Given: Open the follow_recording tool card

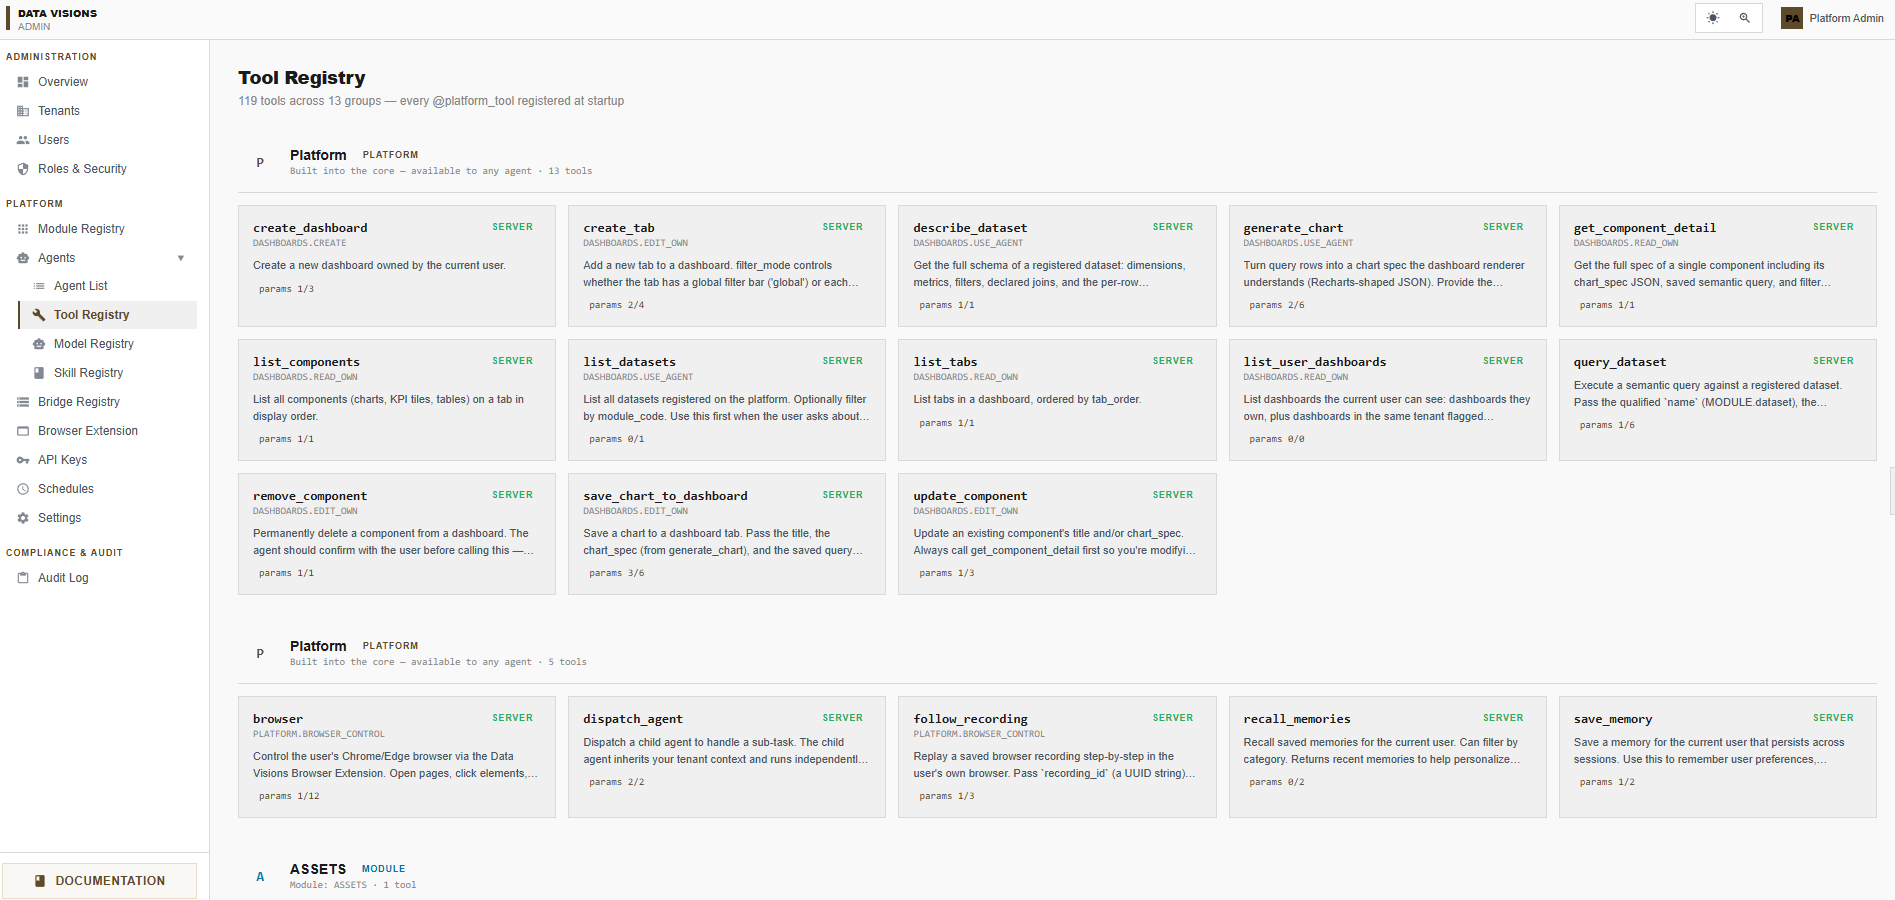Looking at the screenshot, I should click(1057, 757).
